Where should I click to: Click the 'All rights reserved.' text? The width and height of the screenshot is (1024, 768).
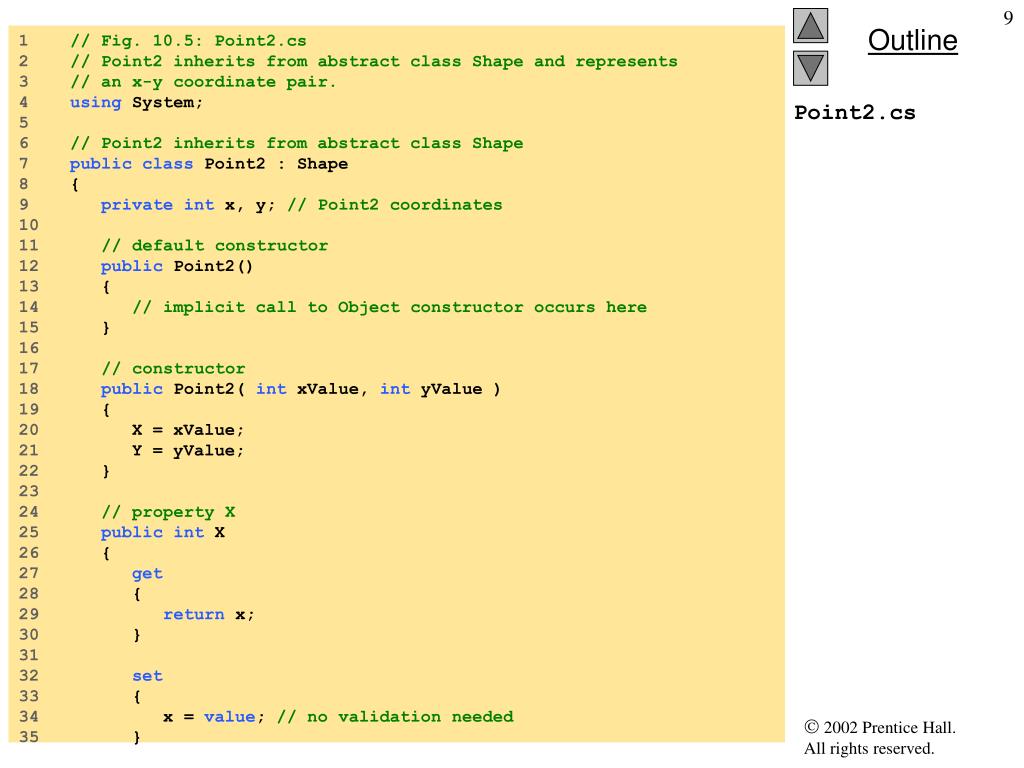tap(869, 748)
